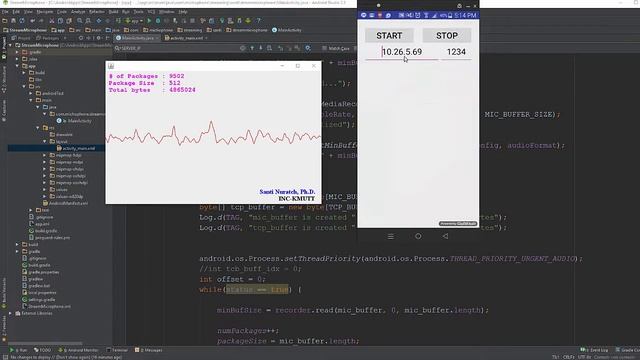640x360 pixels.
Task: Click the Save All toolbar icon
Action: [13, 20]
